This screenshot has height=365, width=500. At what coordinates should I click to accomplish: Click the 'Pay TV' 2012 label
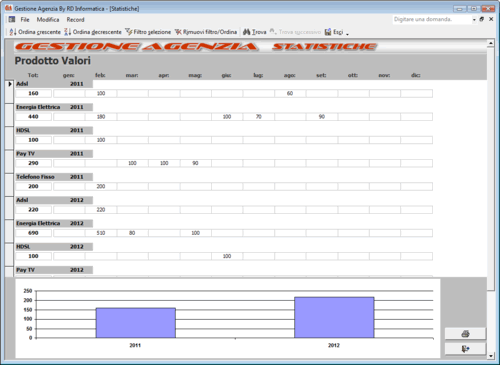pyautogui.click(x=26, y=270)
